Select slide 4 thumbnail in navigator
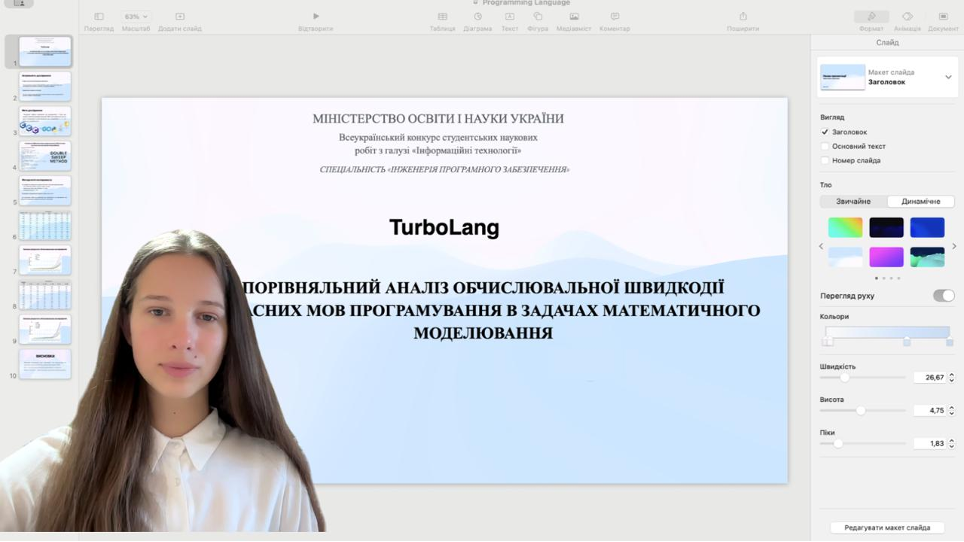Image resolution: width=964 pixels, height=542 pixels. [x=45, y=156]
